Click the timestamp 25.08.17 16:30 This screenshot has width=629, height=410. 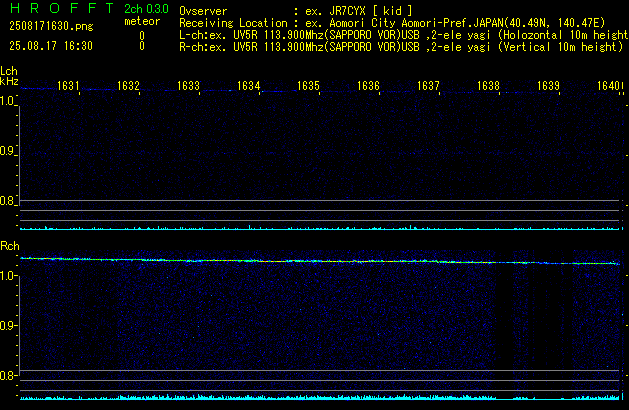[x=51, y=46]
